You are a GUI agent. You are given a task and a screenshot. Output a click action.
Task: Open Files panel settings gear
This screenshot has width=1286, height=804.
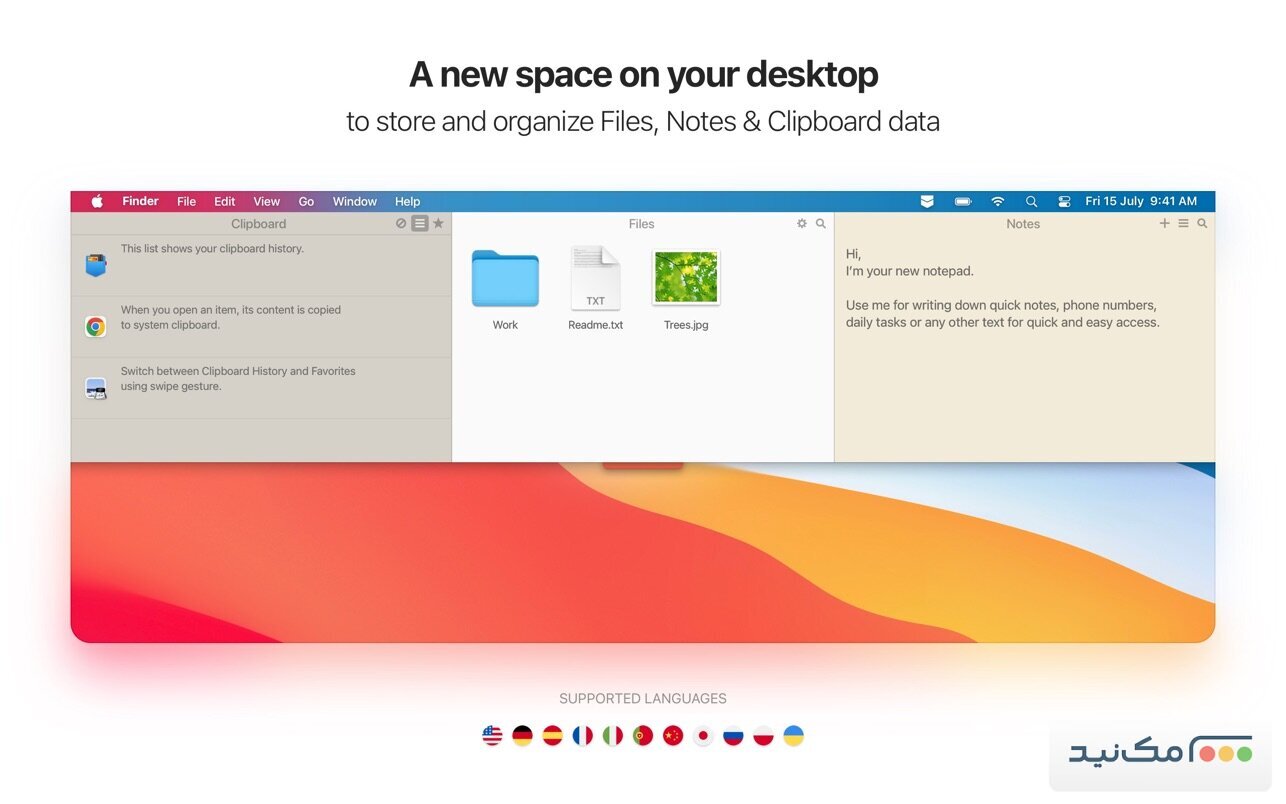[x=802, y=224]
